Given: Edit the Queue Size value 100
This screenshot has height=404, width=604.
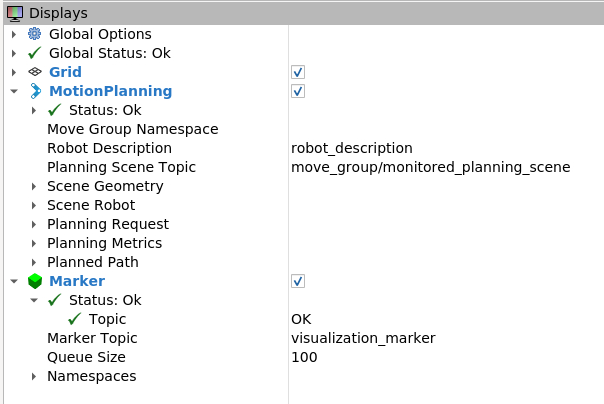Looking at the screenshot, I should click(x=304, y=357).
